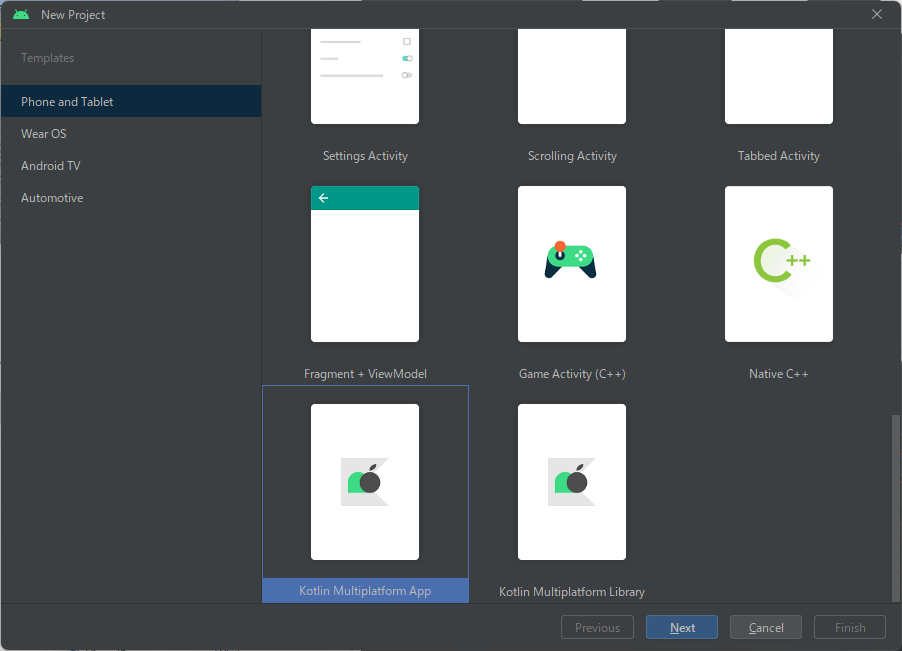Image resolution: width=902 pixels, height=651 pixels.
Task: Pick the Tabbed Activity template thumbnail
Action: coord(778,76)
